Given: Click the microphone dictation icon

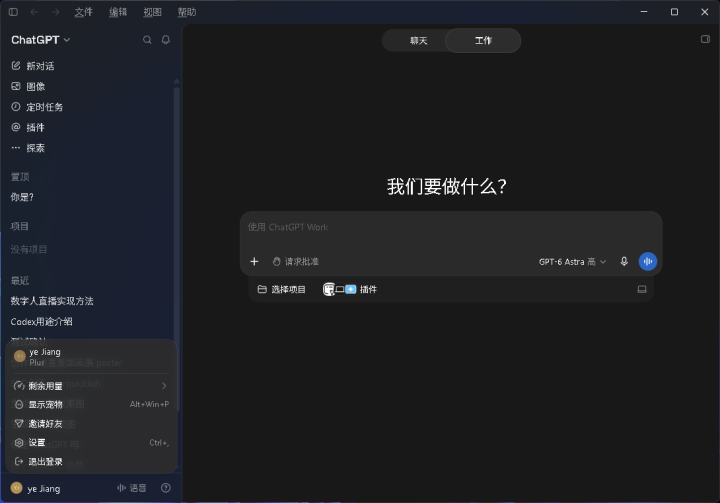Looking at the screenshot, I should (624, 261).
